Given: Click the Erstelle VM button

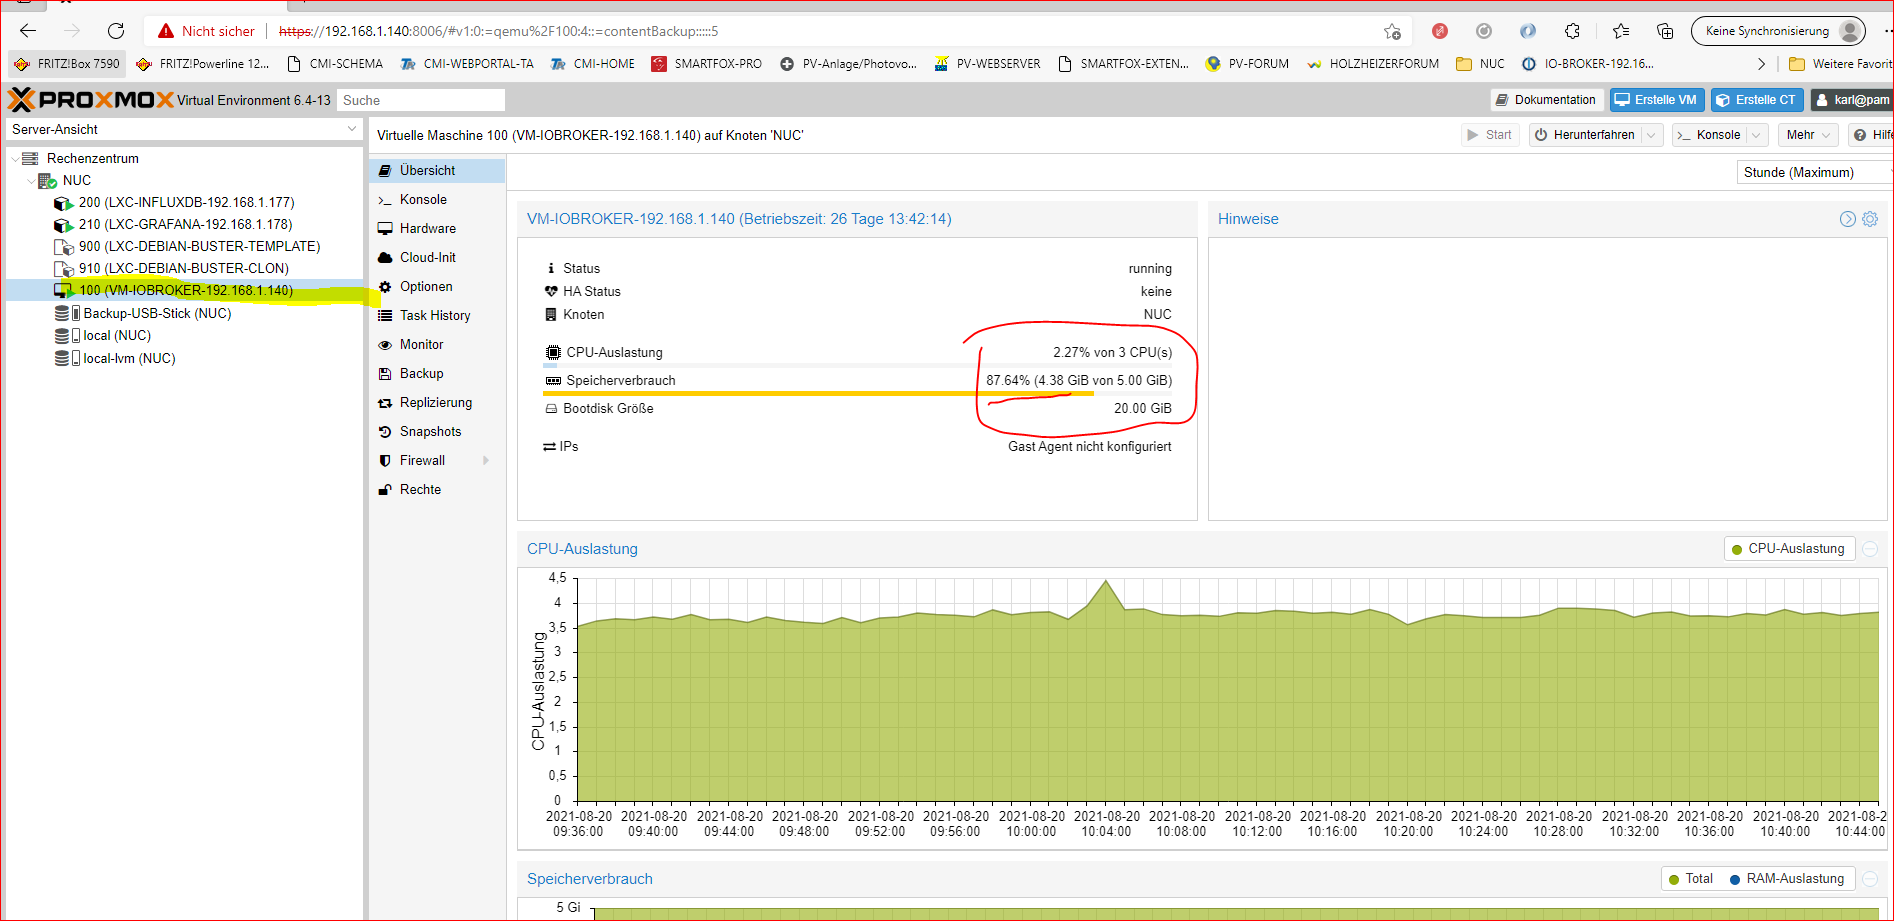Looking at the screenshot, I should point(1657,100).
